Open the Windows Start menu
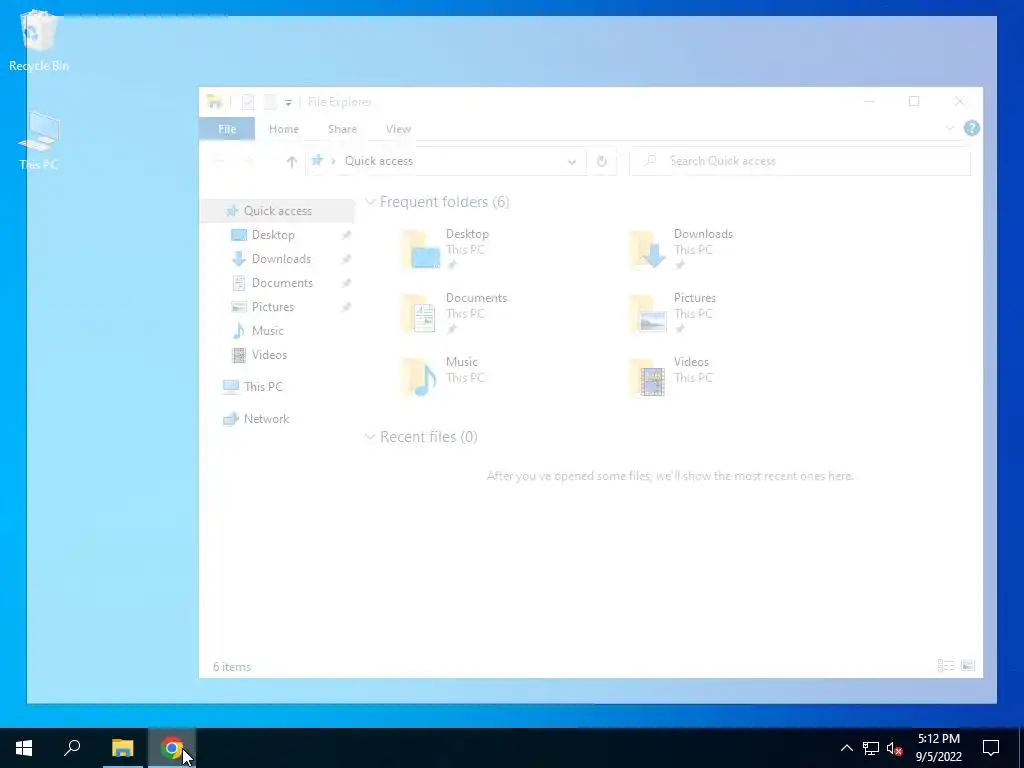1024x768 pixels. [24, 748]
